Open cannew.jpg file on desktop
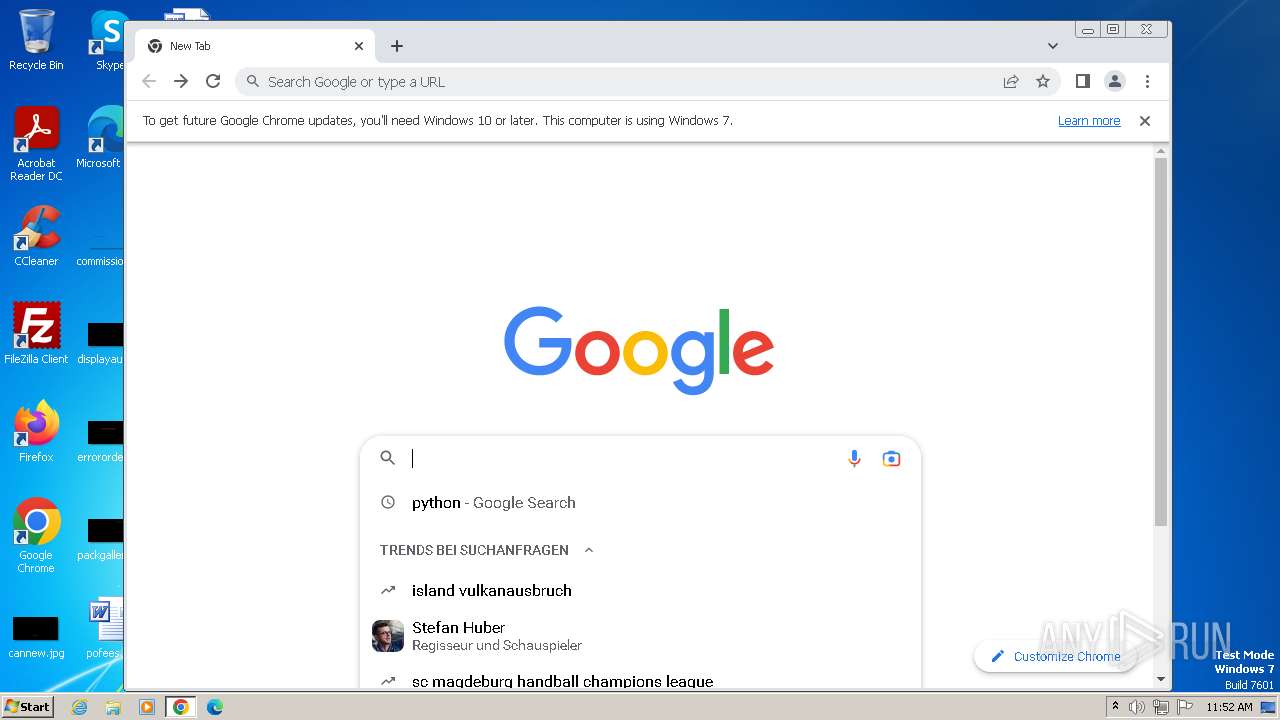The image size is (1280, 720). [x=36, y=637]
